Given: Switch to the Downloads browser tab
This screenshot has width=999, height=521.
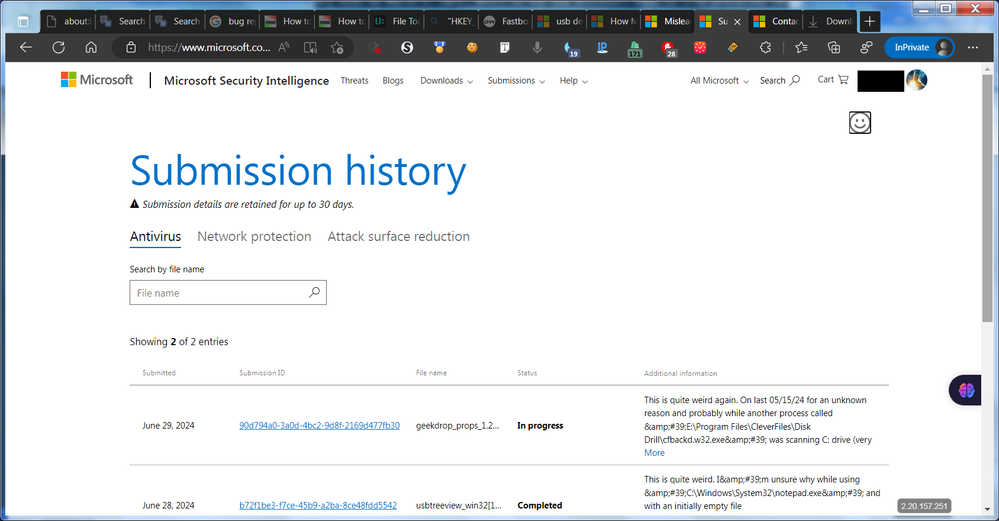Looking at the screenshot, I should coord(830,21).
